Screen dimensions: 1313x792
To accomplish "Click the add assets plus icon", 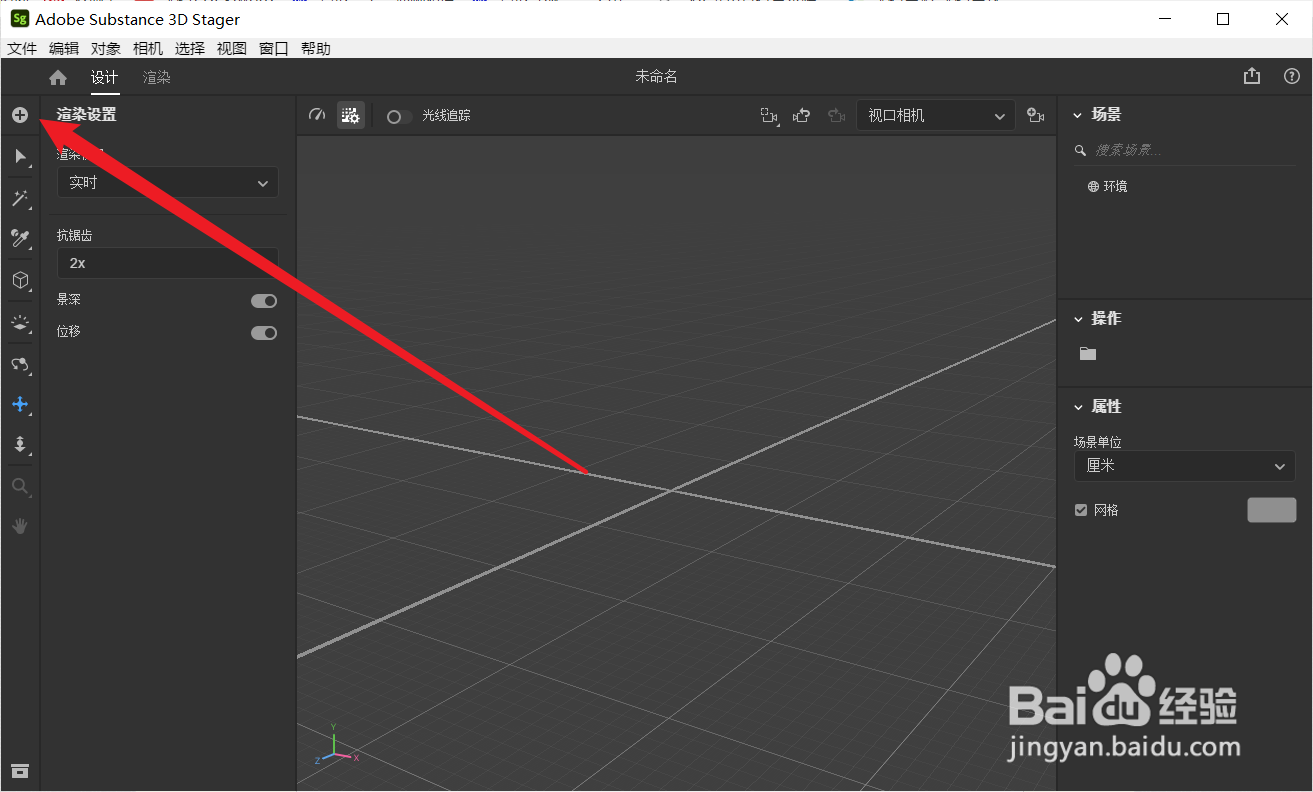I will pos(20,115).
